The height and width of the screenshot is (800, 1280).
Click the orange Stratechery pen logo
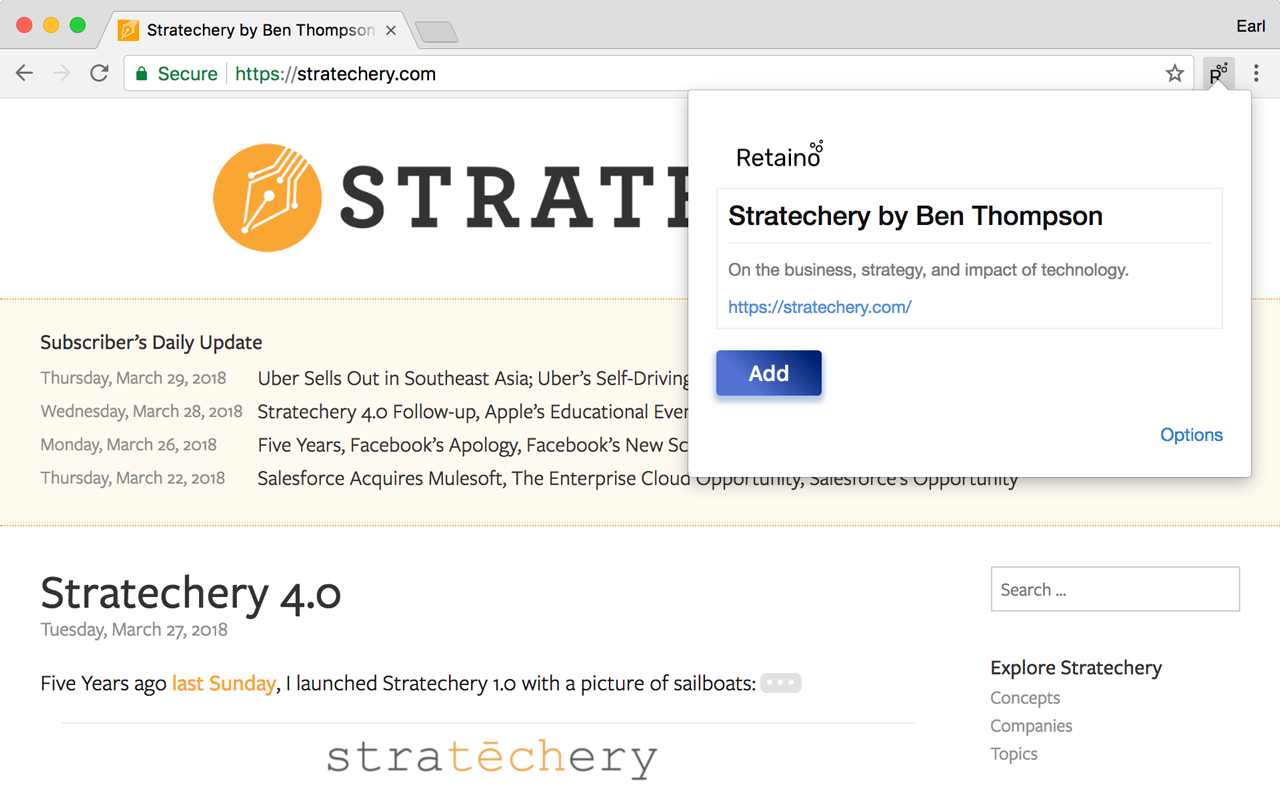click(x=267, y=197)
